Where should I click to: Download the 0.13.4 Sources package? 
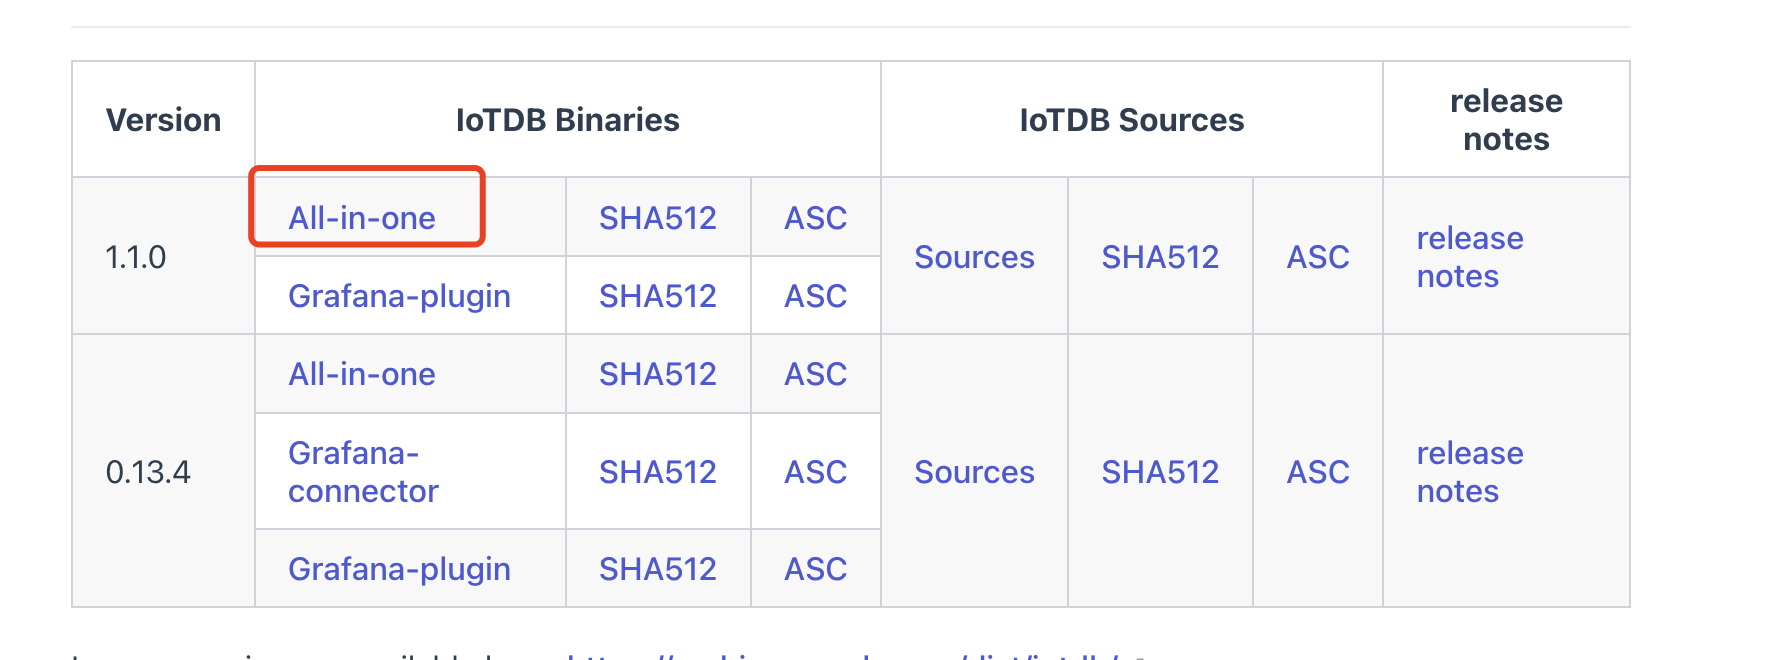coord(974,472)
